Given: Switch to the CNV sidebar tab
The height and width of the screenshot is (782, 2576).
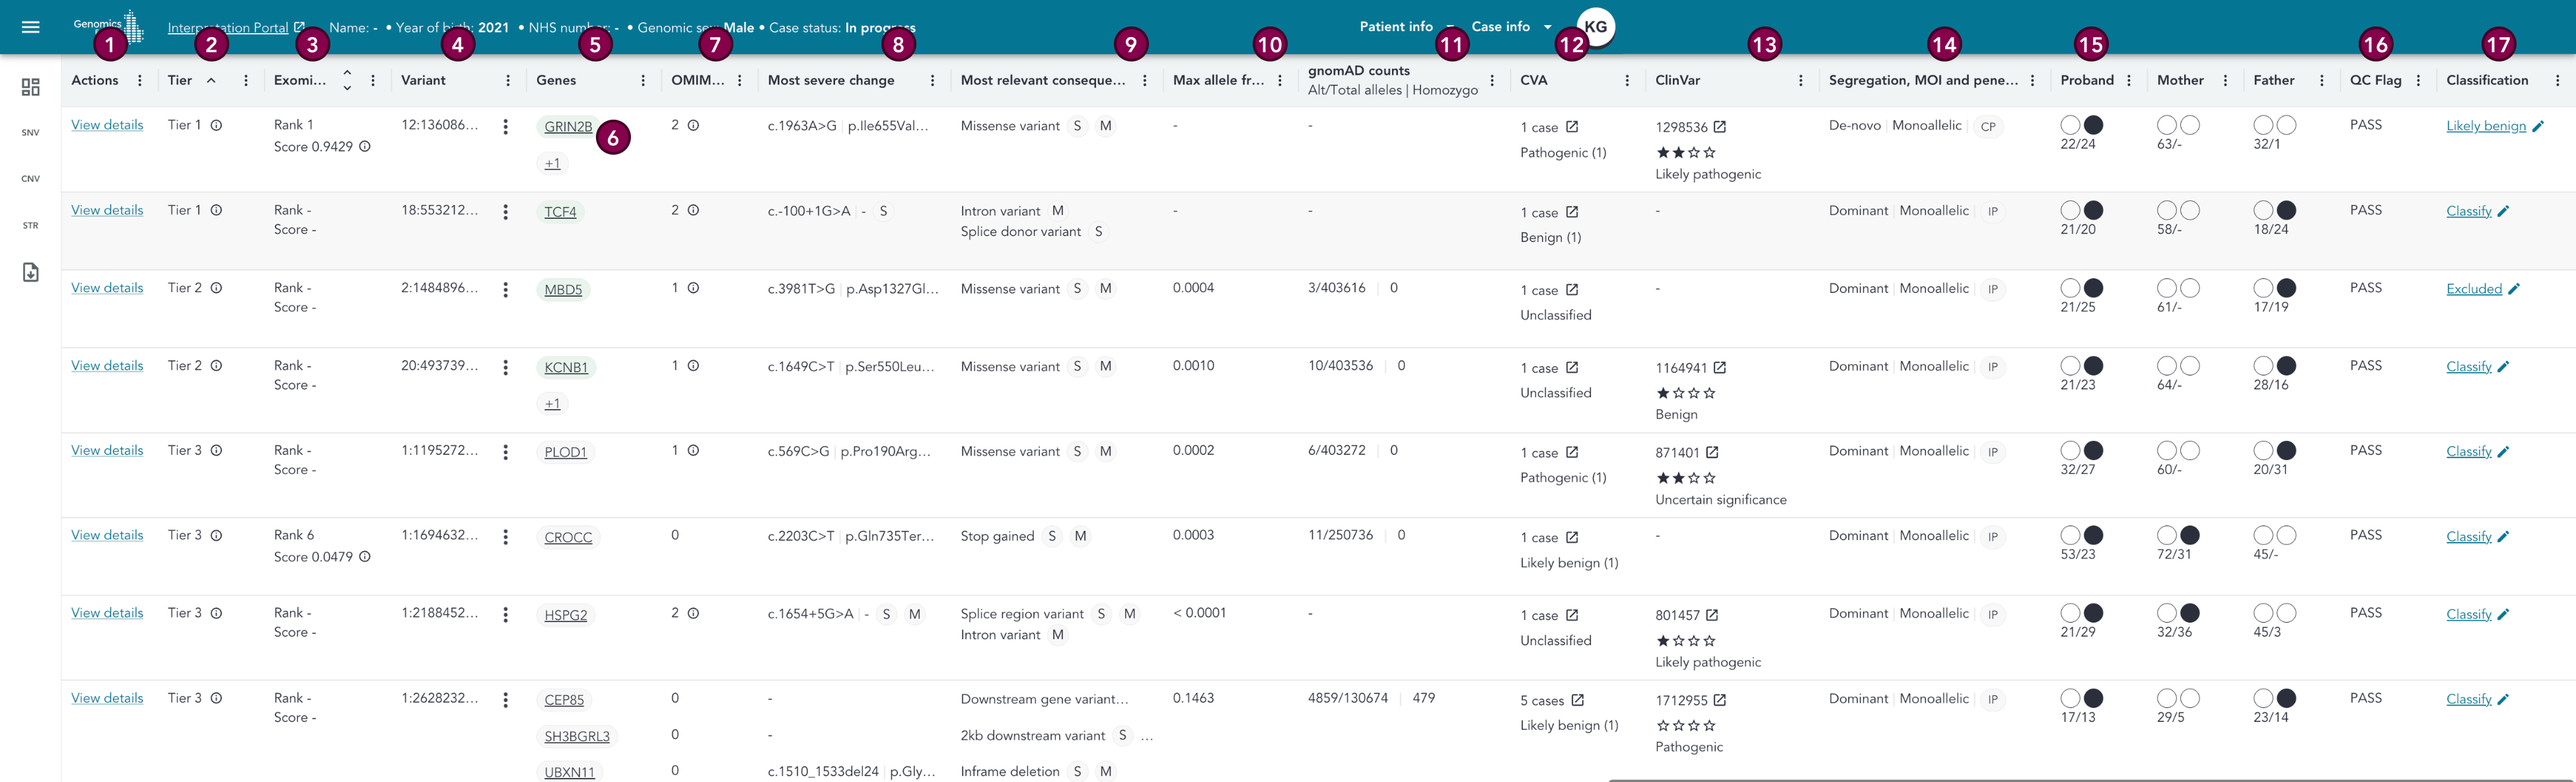Looking at the screenshot, I should [x=30, y=179].
